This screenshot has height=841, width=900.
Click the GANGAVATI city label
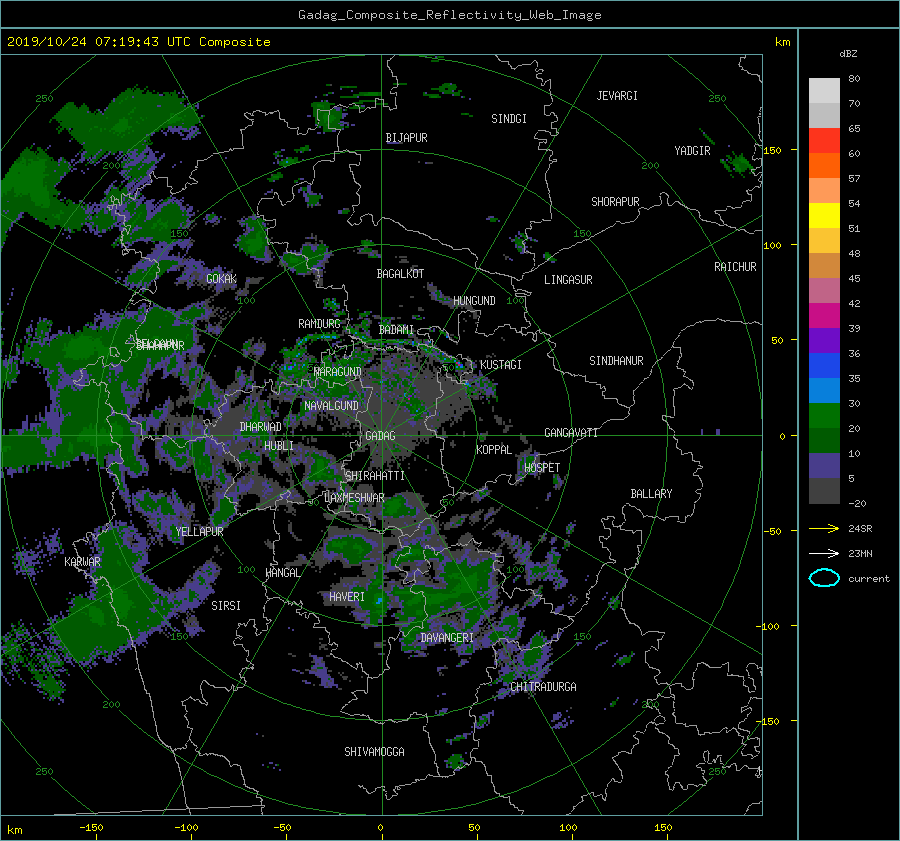tap(571, 433)
